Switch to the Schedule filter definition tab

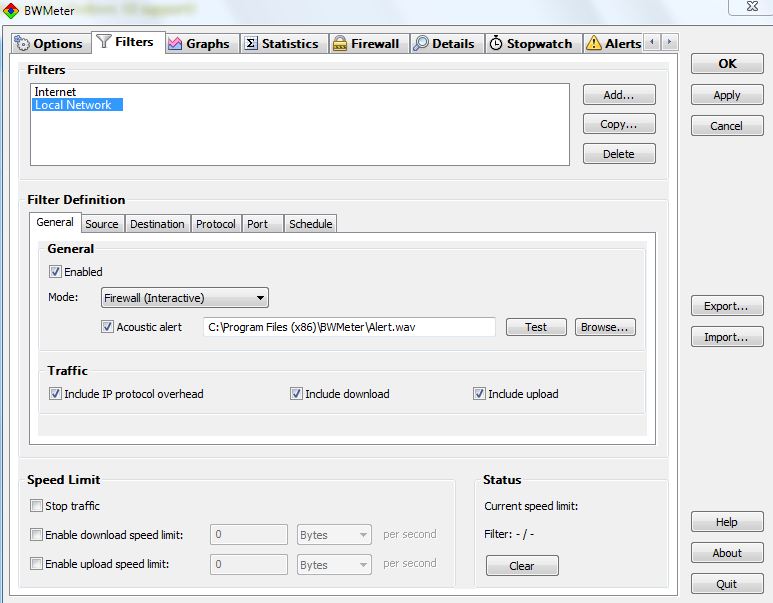(x=311, y=224)
